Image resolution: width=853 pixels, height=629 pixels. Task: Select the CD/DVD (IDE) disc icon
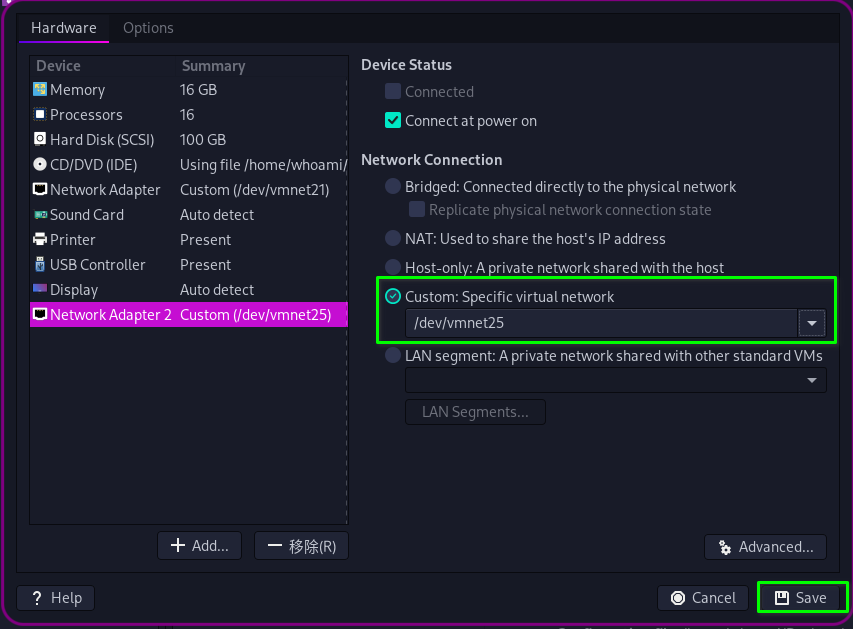40,165
